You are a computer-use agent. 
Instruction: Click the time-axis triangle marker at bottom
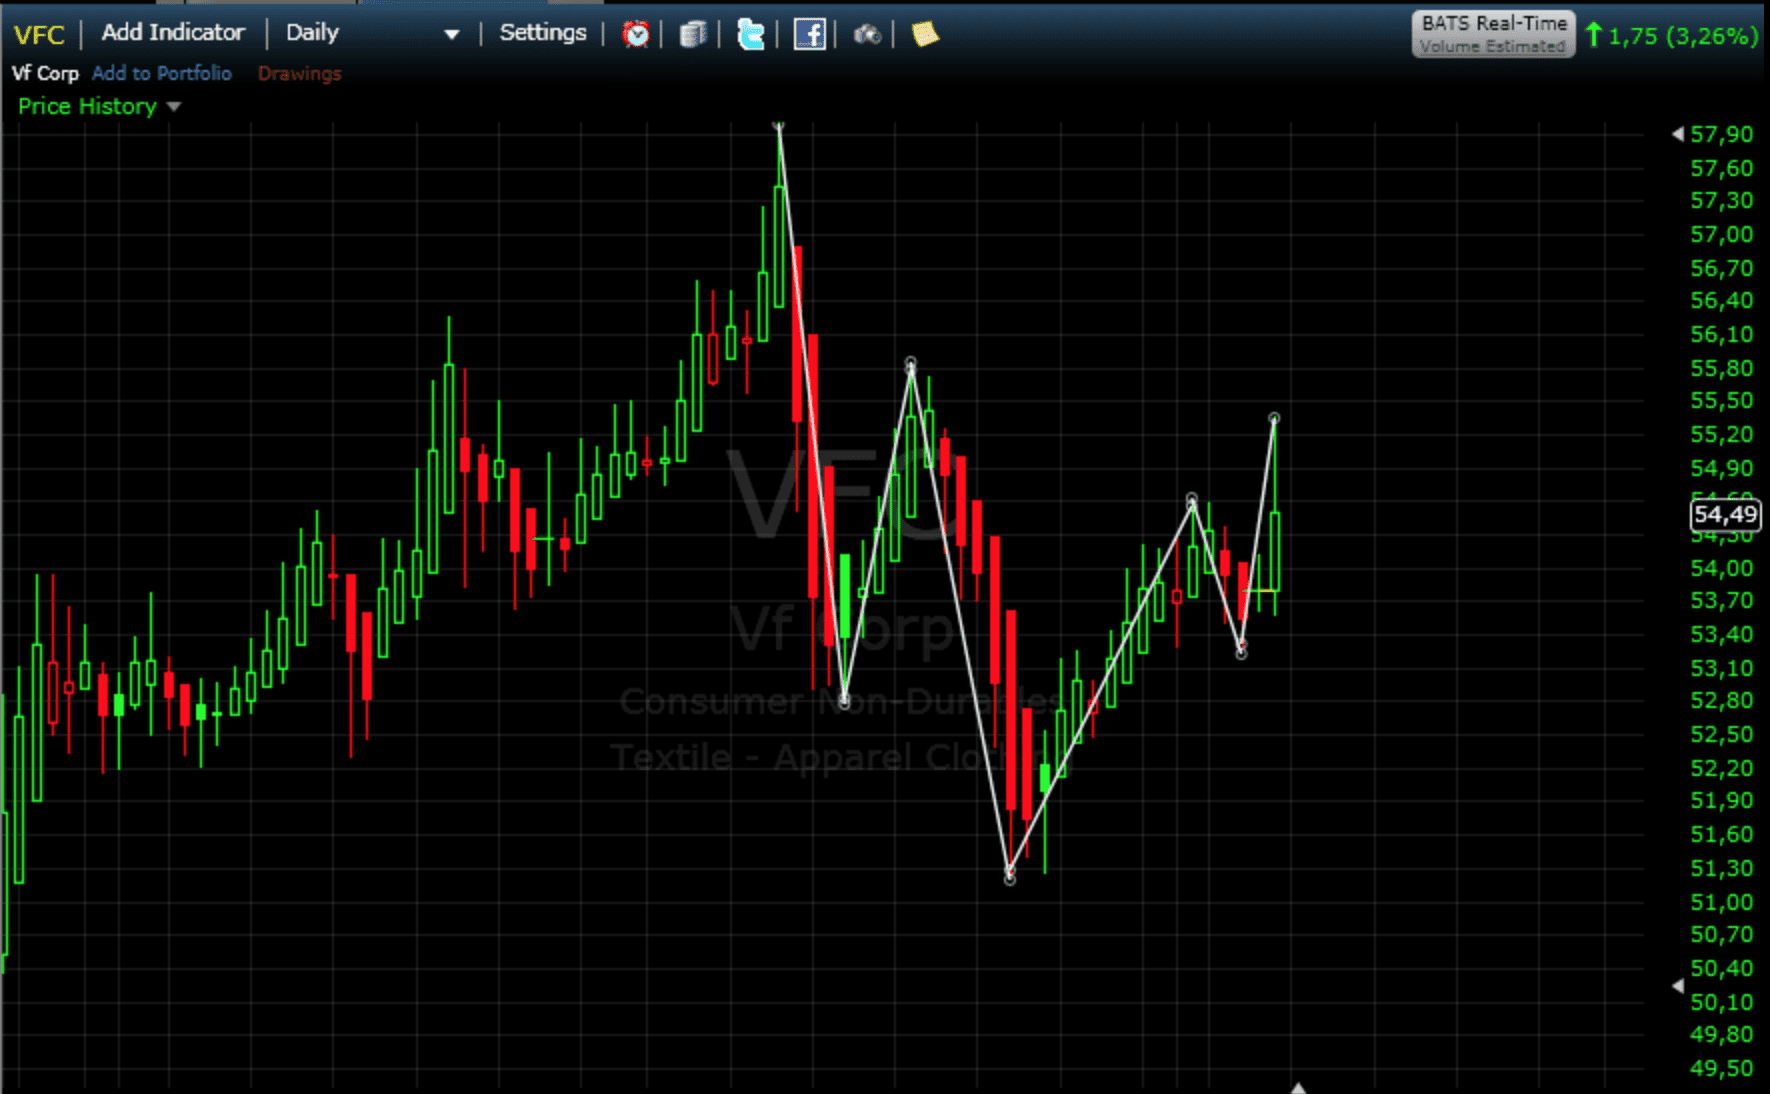coord(1298,1087)
